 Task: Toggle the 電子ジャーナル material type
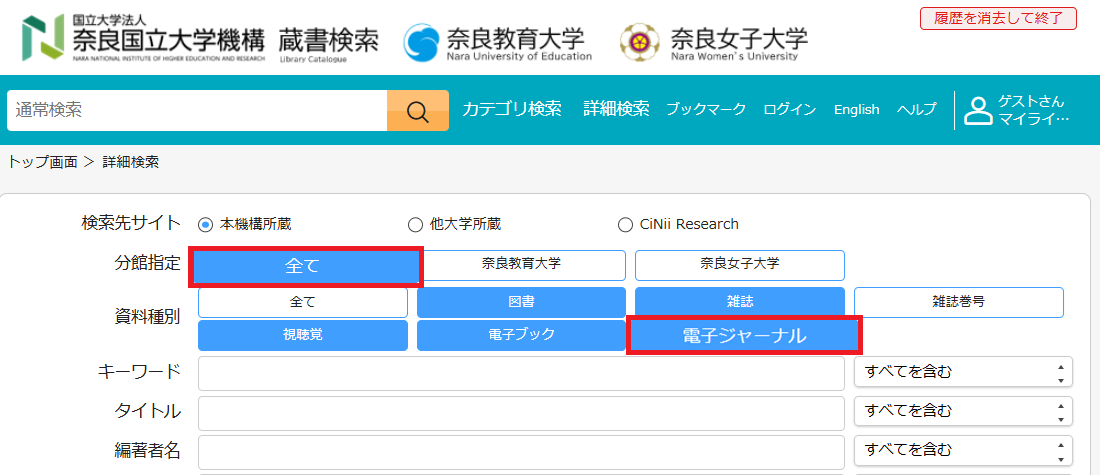pyautogui.click(x=744, y=336)
